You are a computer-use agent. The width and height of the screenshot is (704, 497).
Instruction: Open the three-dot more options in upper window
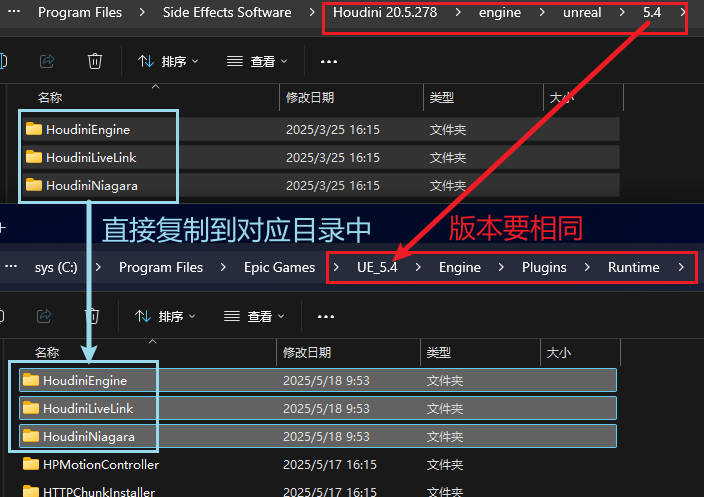coord(329,61)
